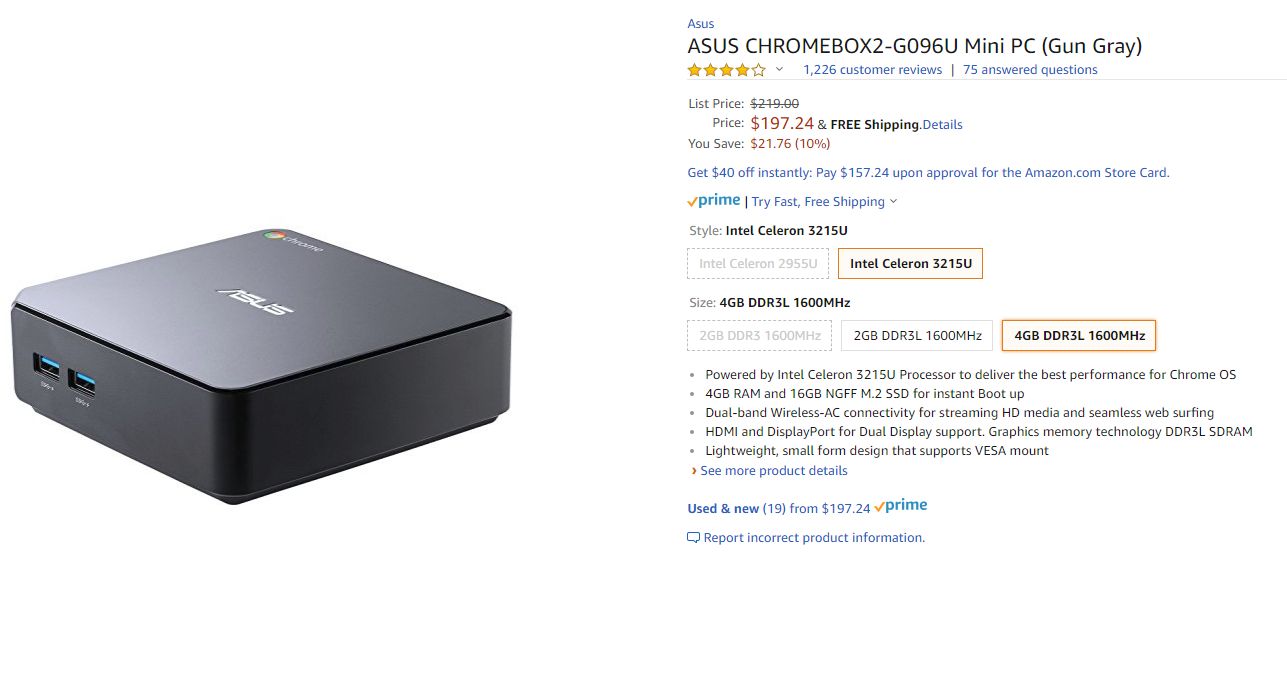
Task: Open the free shipping Details link
Action: click(942, 125)
